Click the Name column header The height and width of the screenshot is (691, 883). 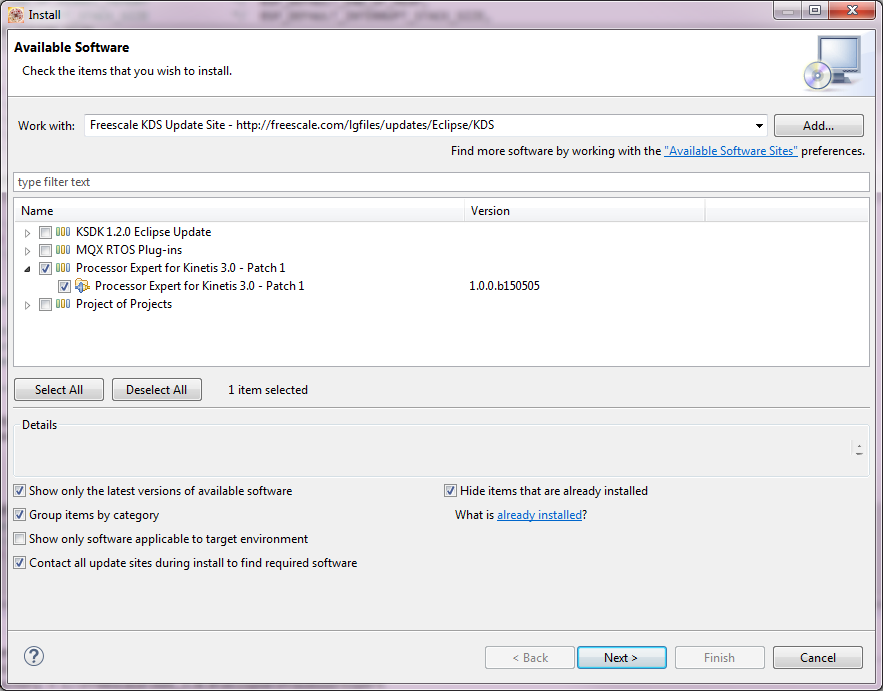click(x=239, y=211)
